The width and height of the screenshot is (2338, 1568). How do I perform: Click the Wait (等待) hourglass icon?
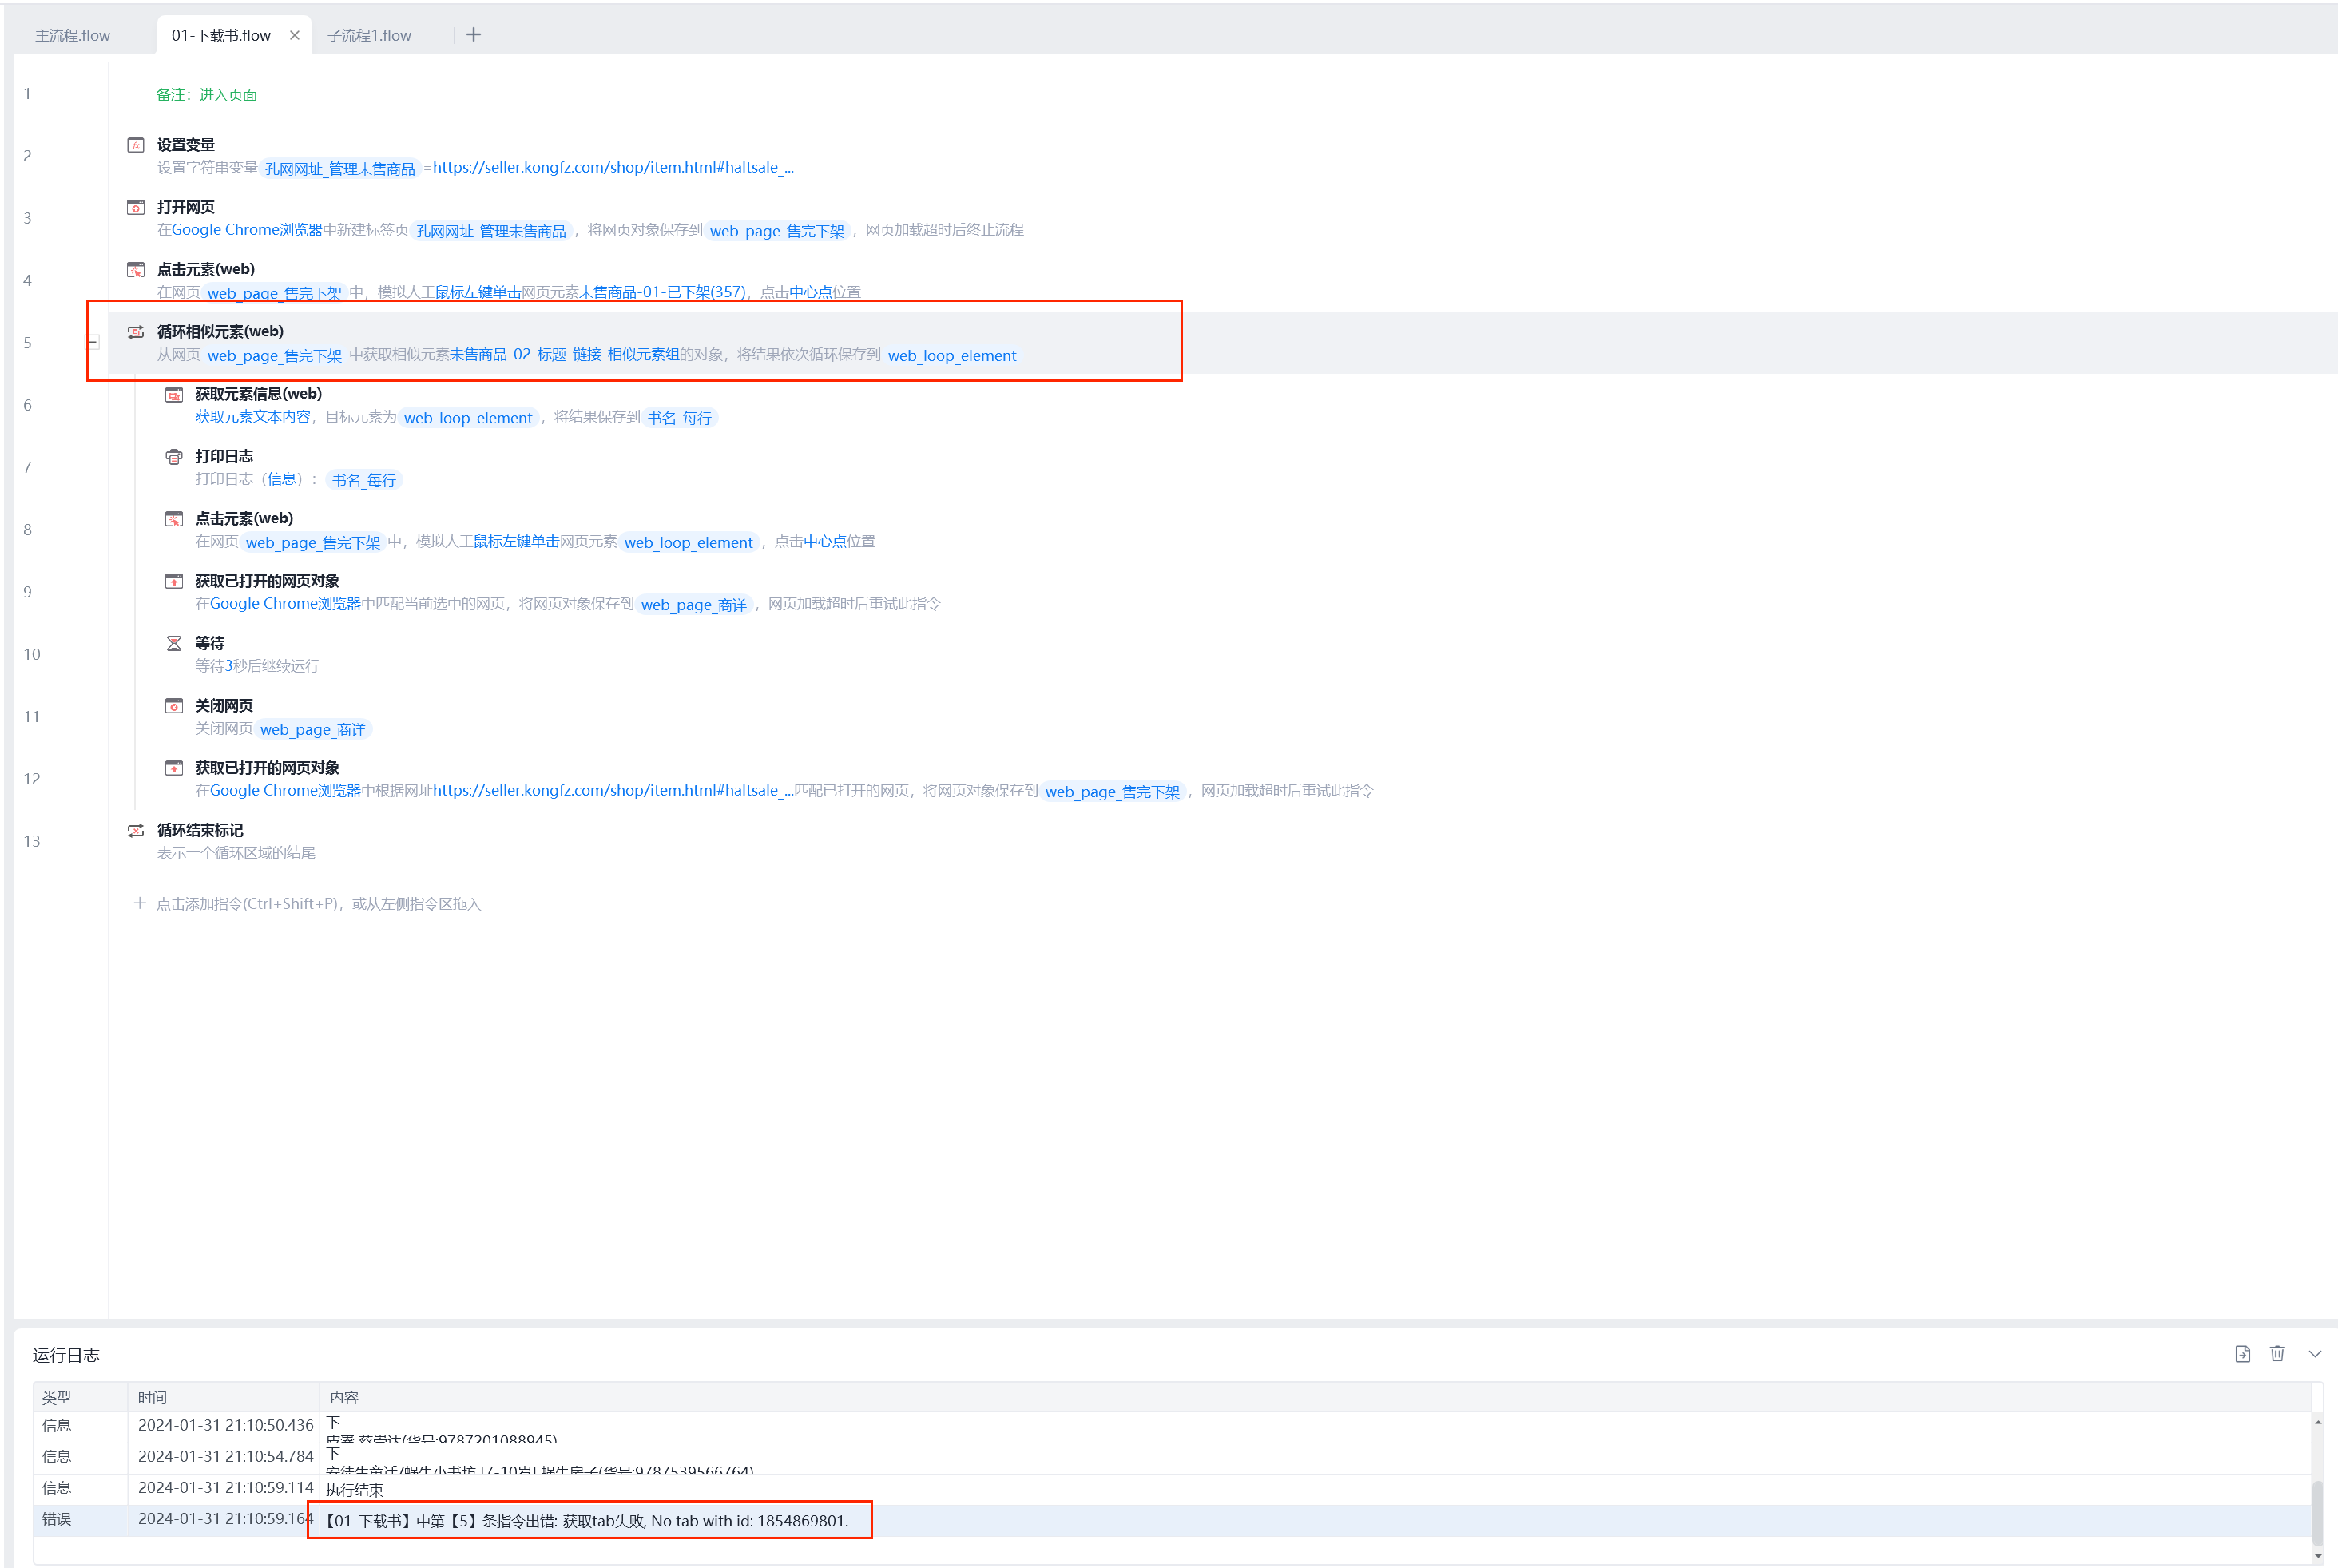174,643
